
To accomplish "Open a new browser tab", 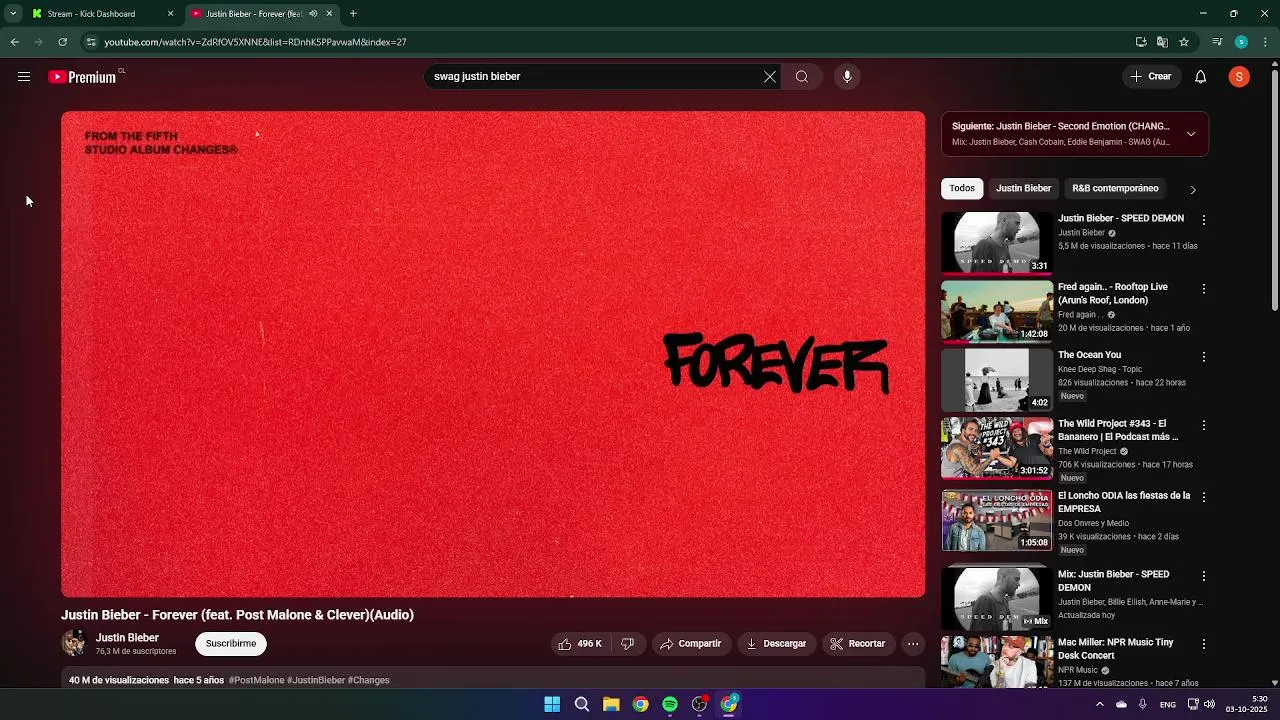I will click(353, 14).
